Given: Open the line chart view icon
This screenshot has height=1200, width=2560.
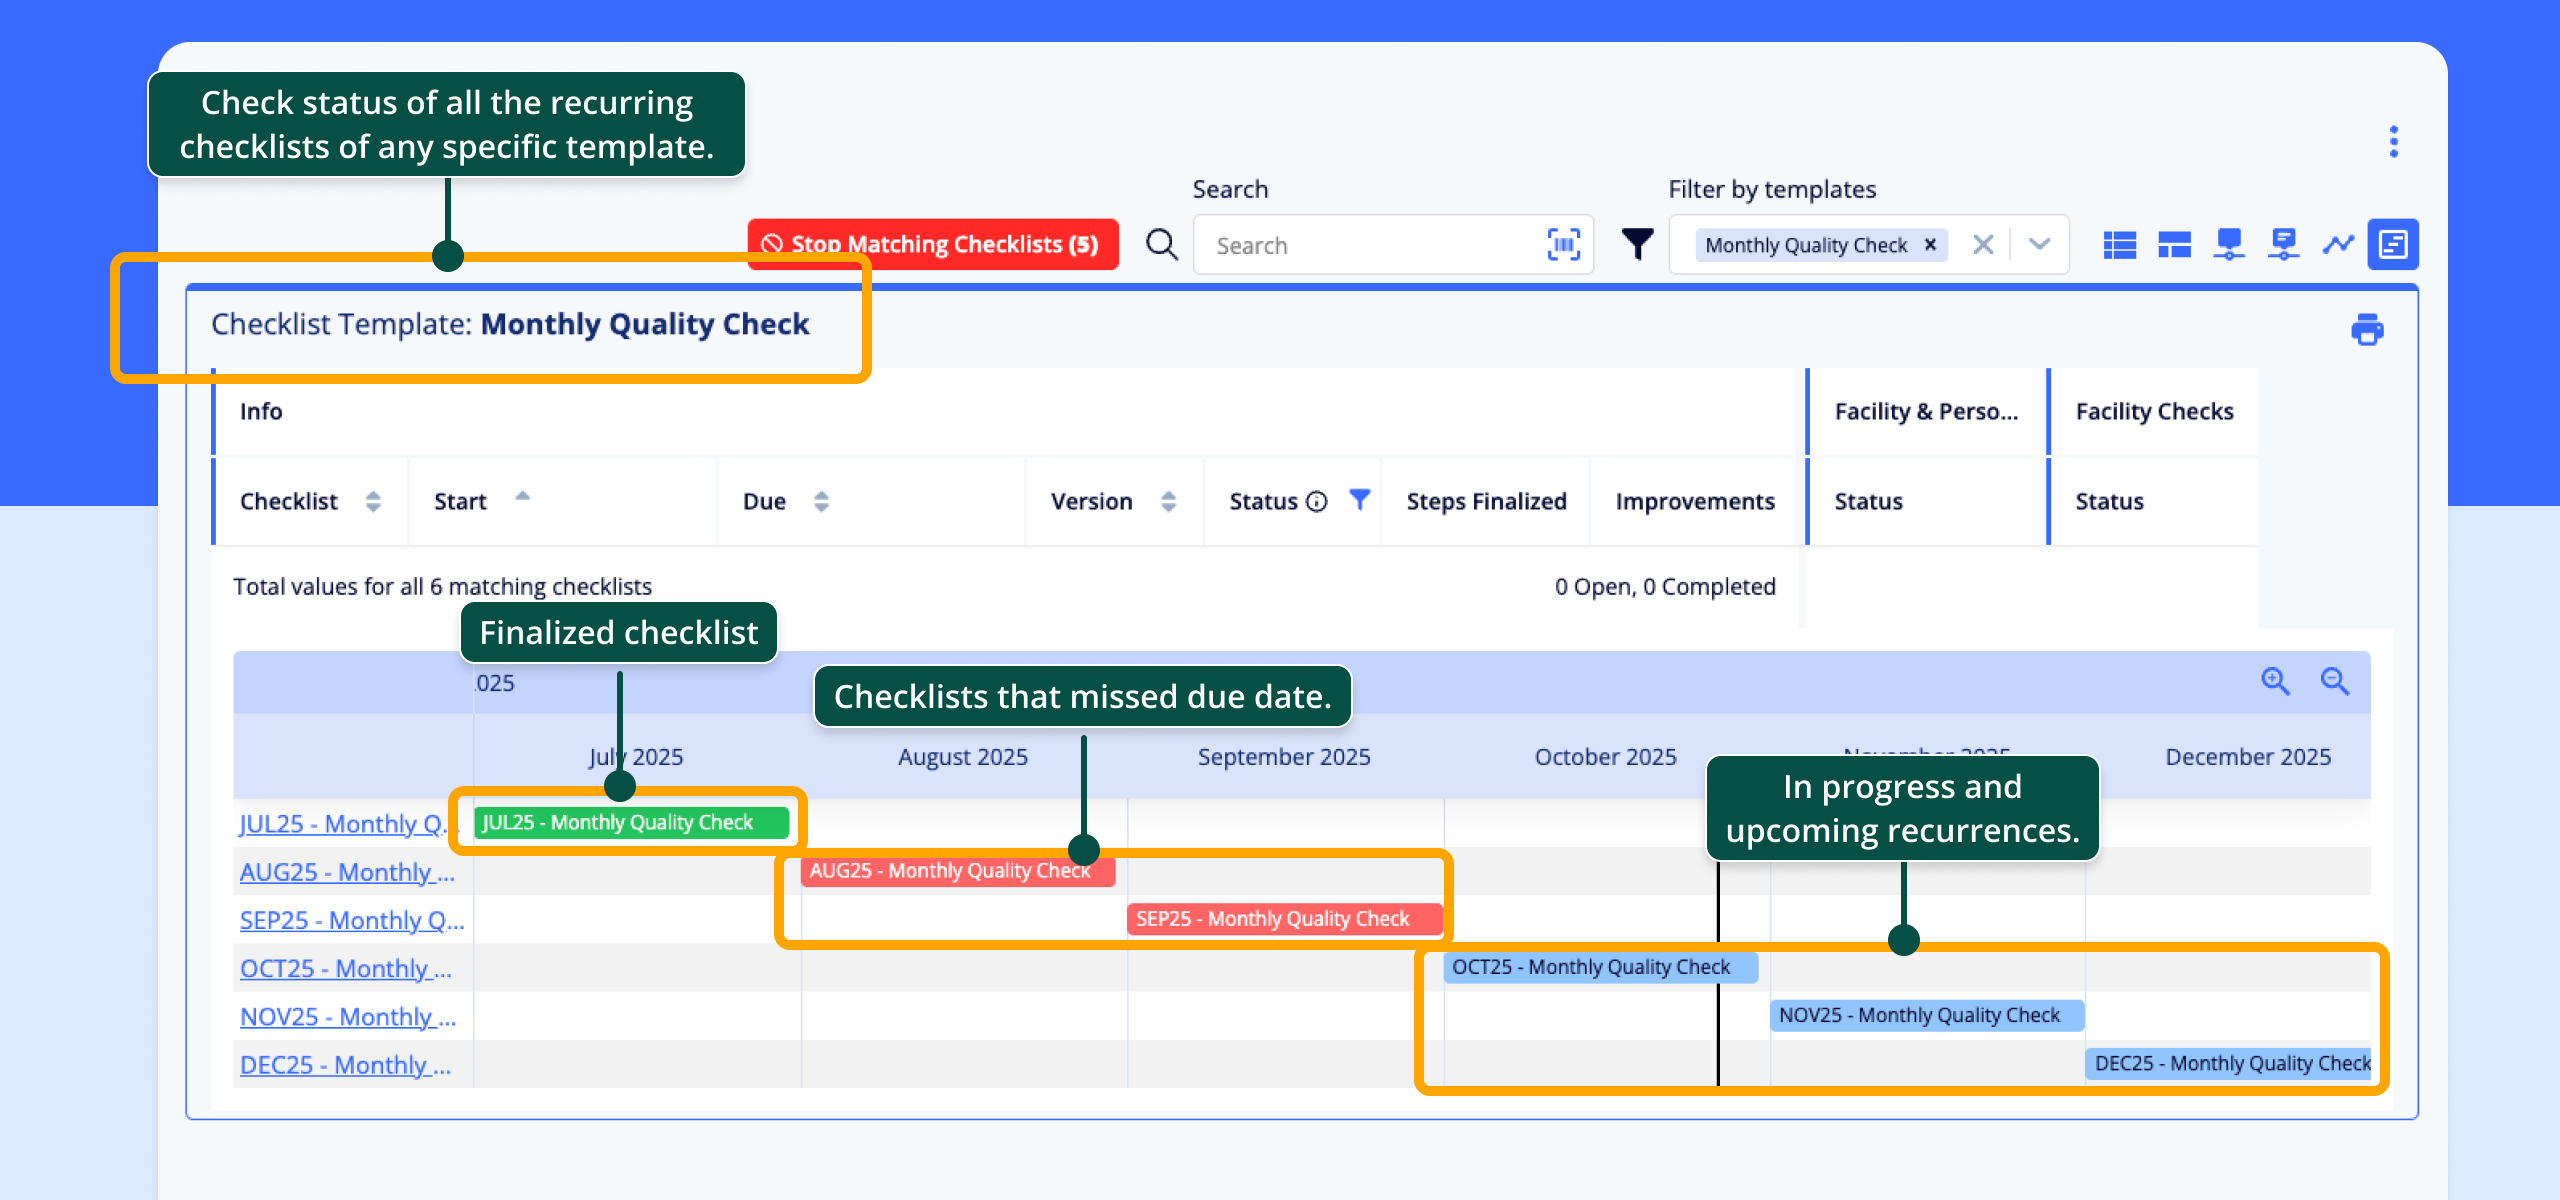Looking at the screenshot, I should tap(2338, 244).
